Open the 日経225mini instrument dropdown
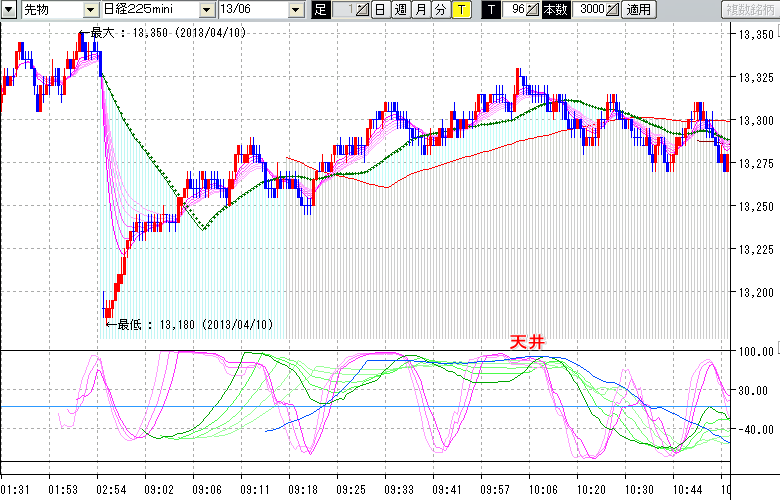 [207, 10]
